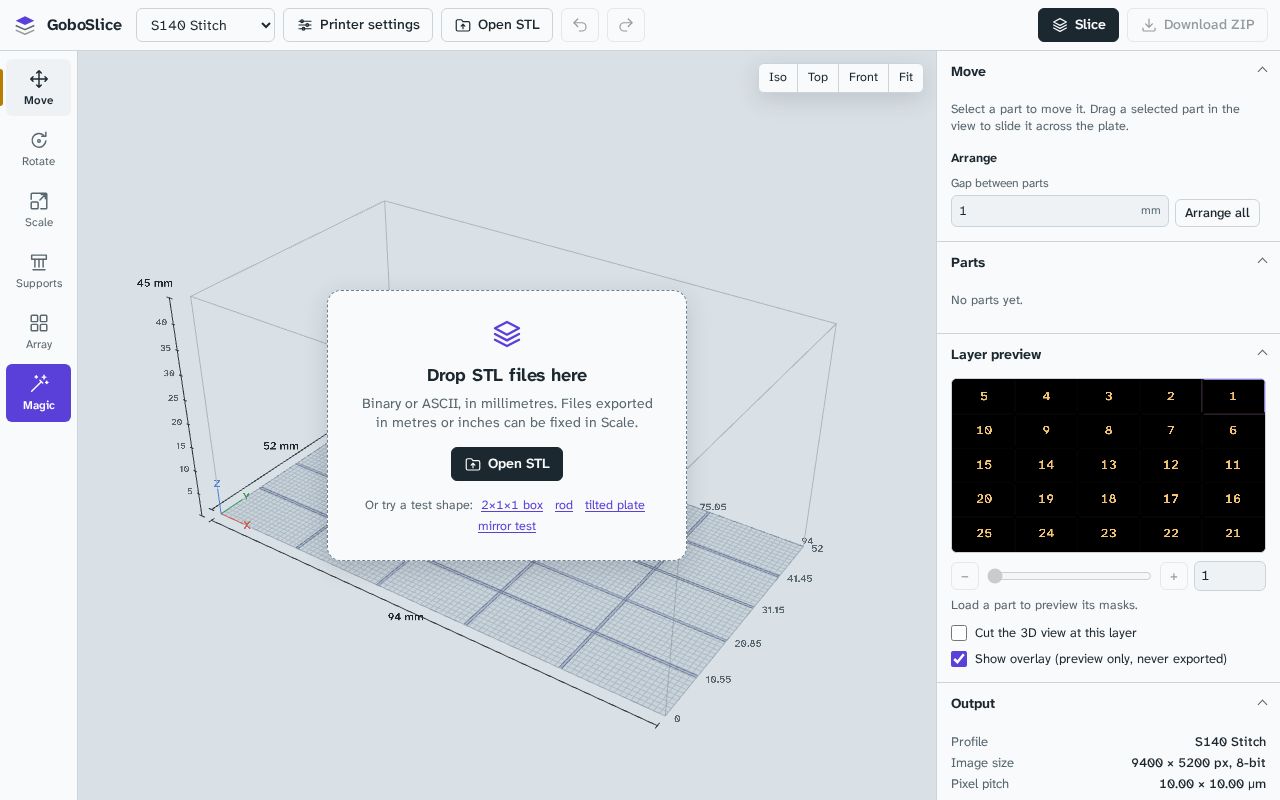Select the Rotate tool
This screenshot has width=1280, height=800.
point(38,148)
